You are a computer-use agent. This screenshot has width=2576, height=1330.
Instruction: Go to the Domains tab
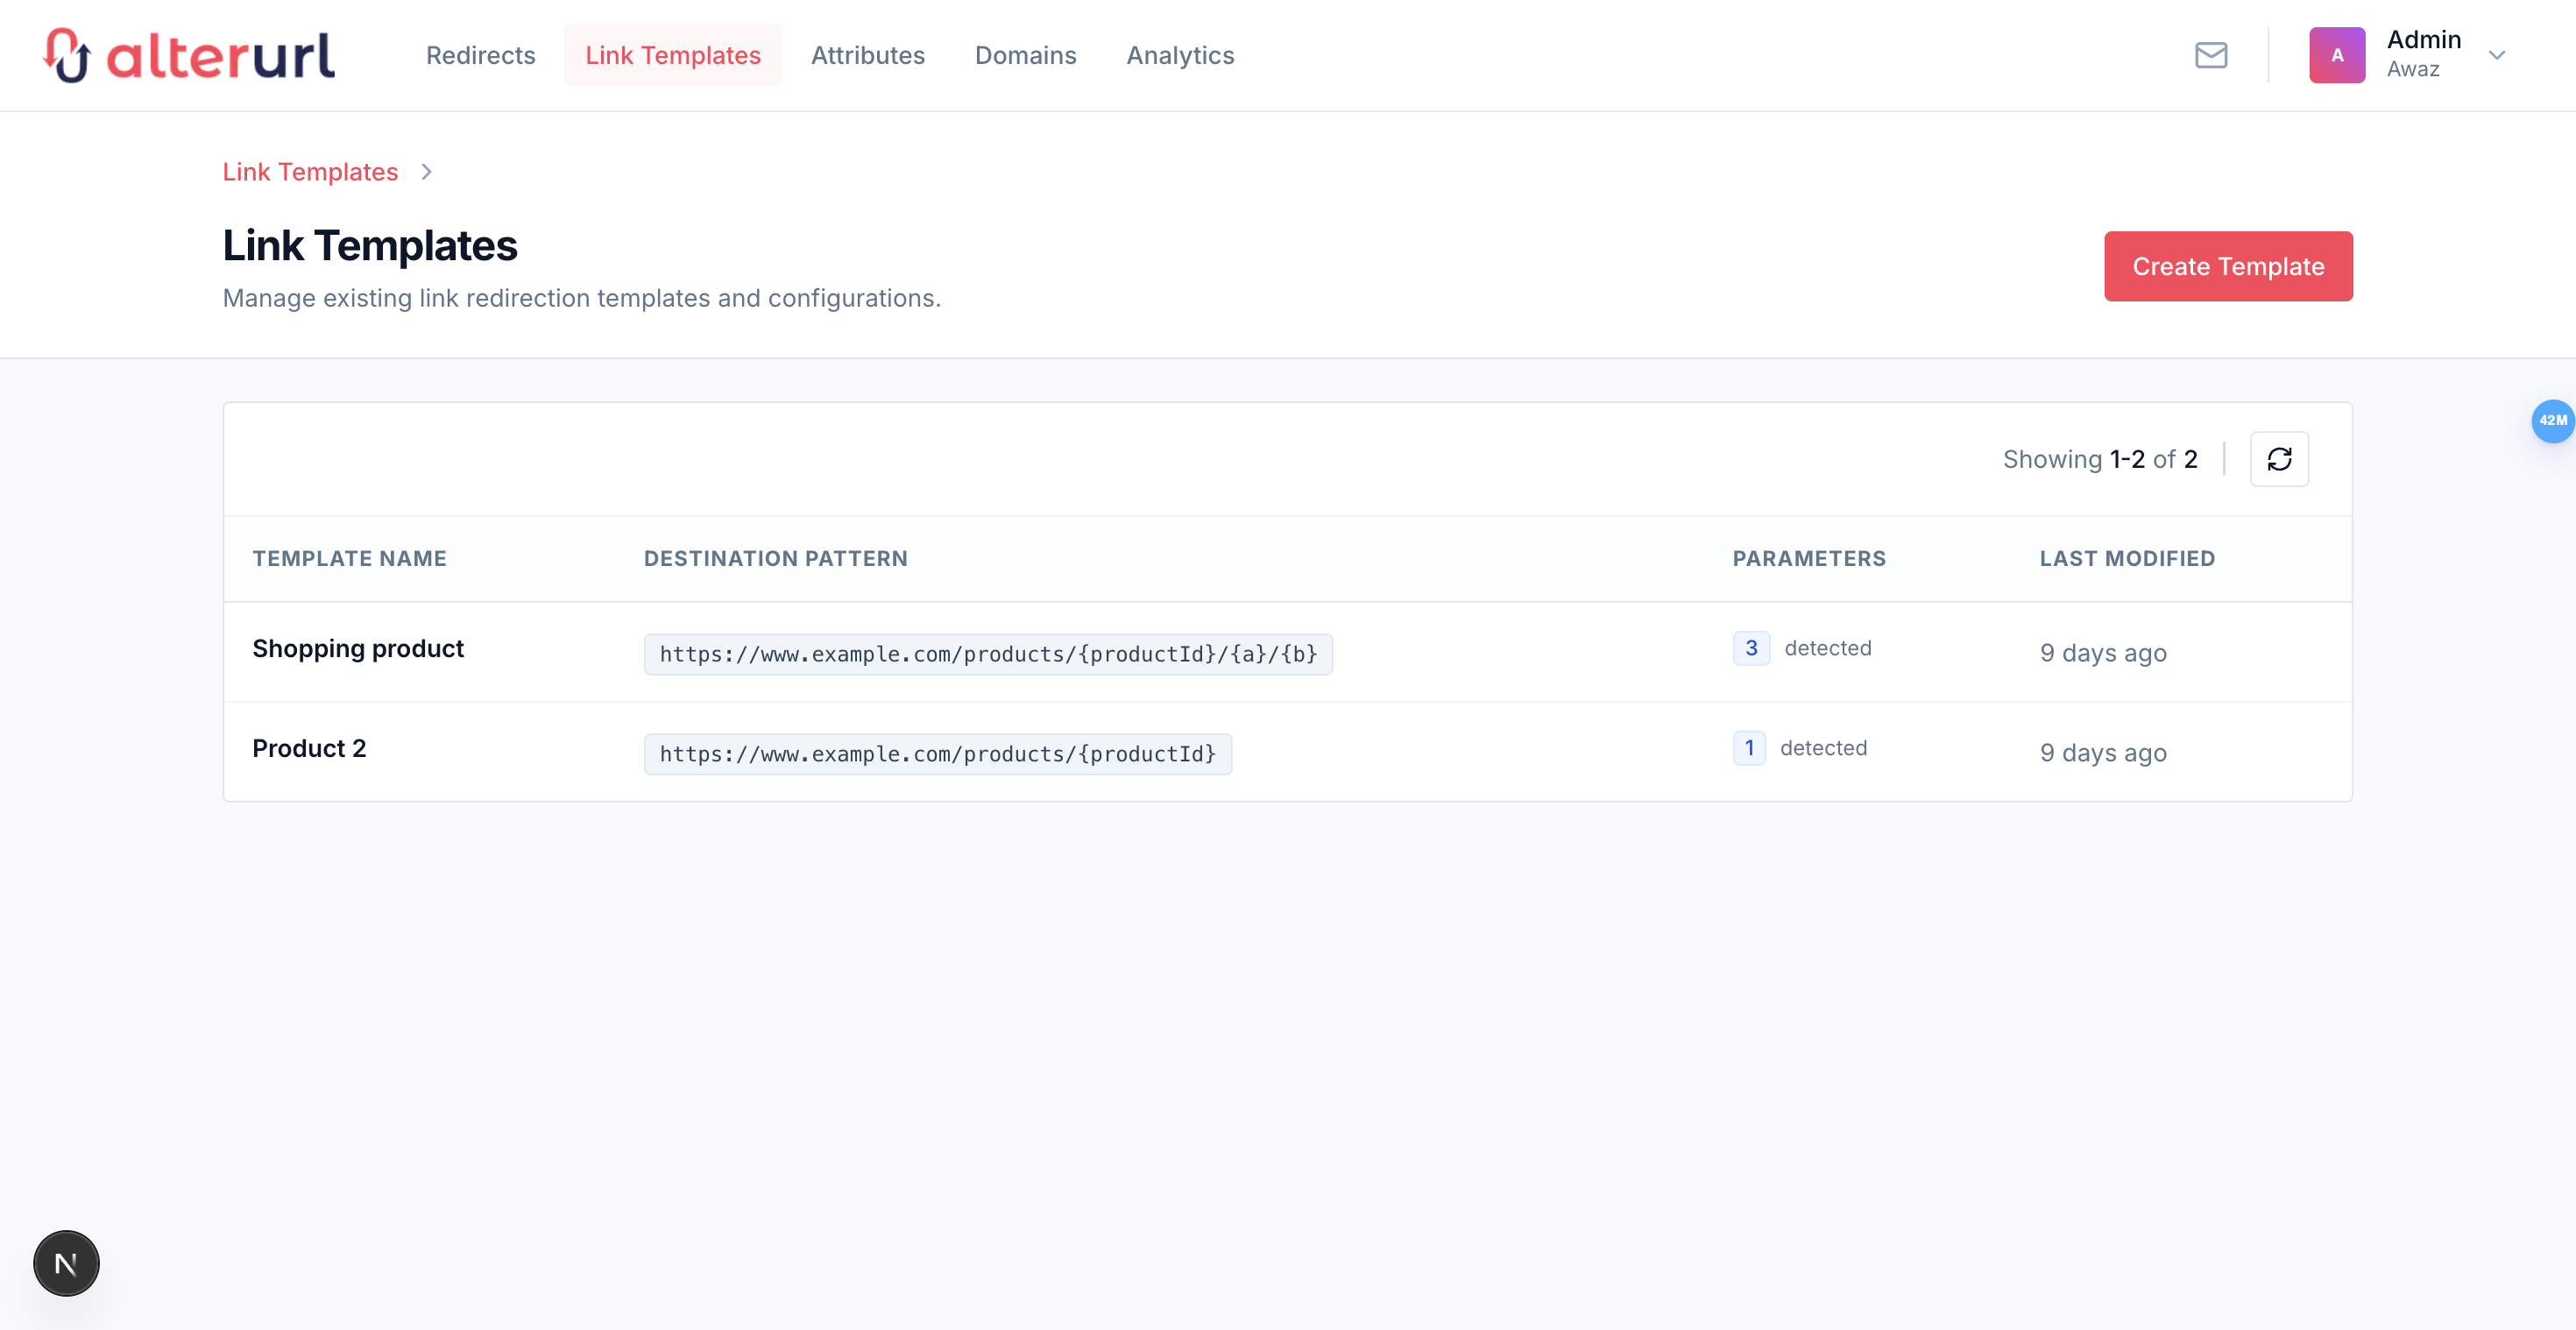pyautogui.click(x=1025, y=55)
